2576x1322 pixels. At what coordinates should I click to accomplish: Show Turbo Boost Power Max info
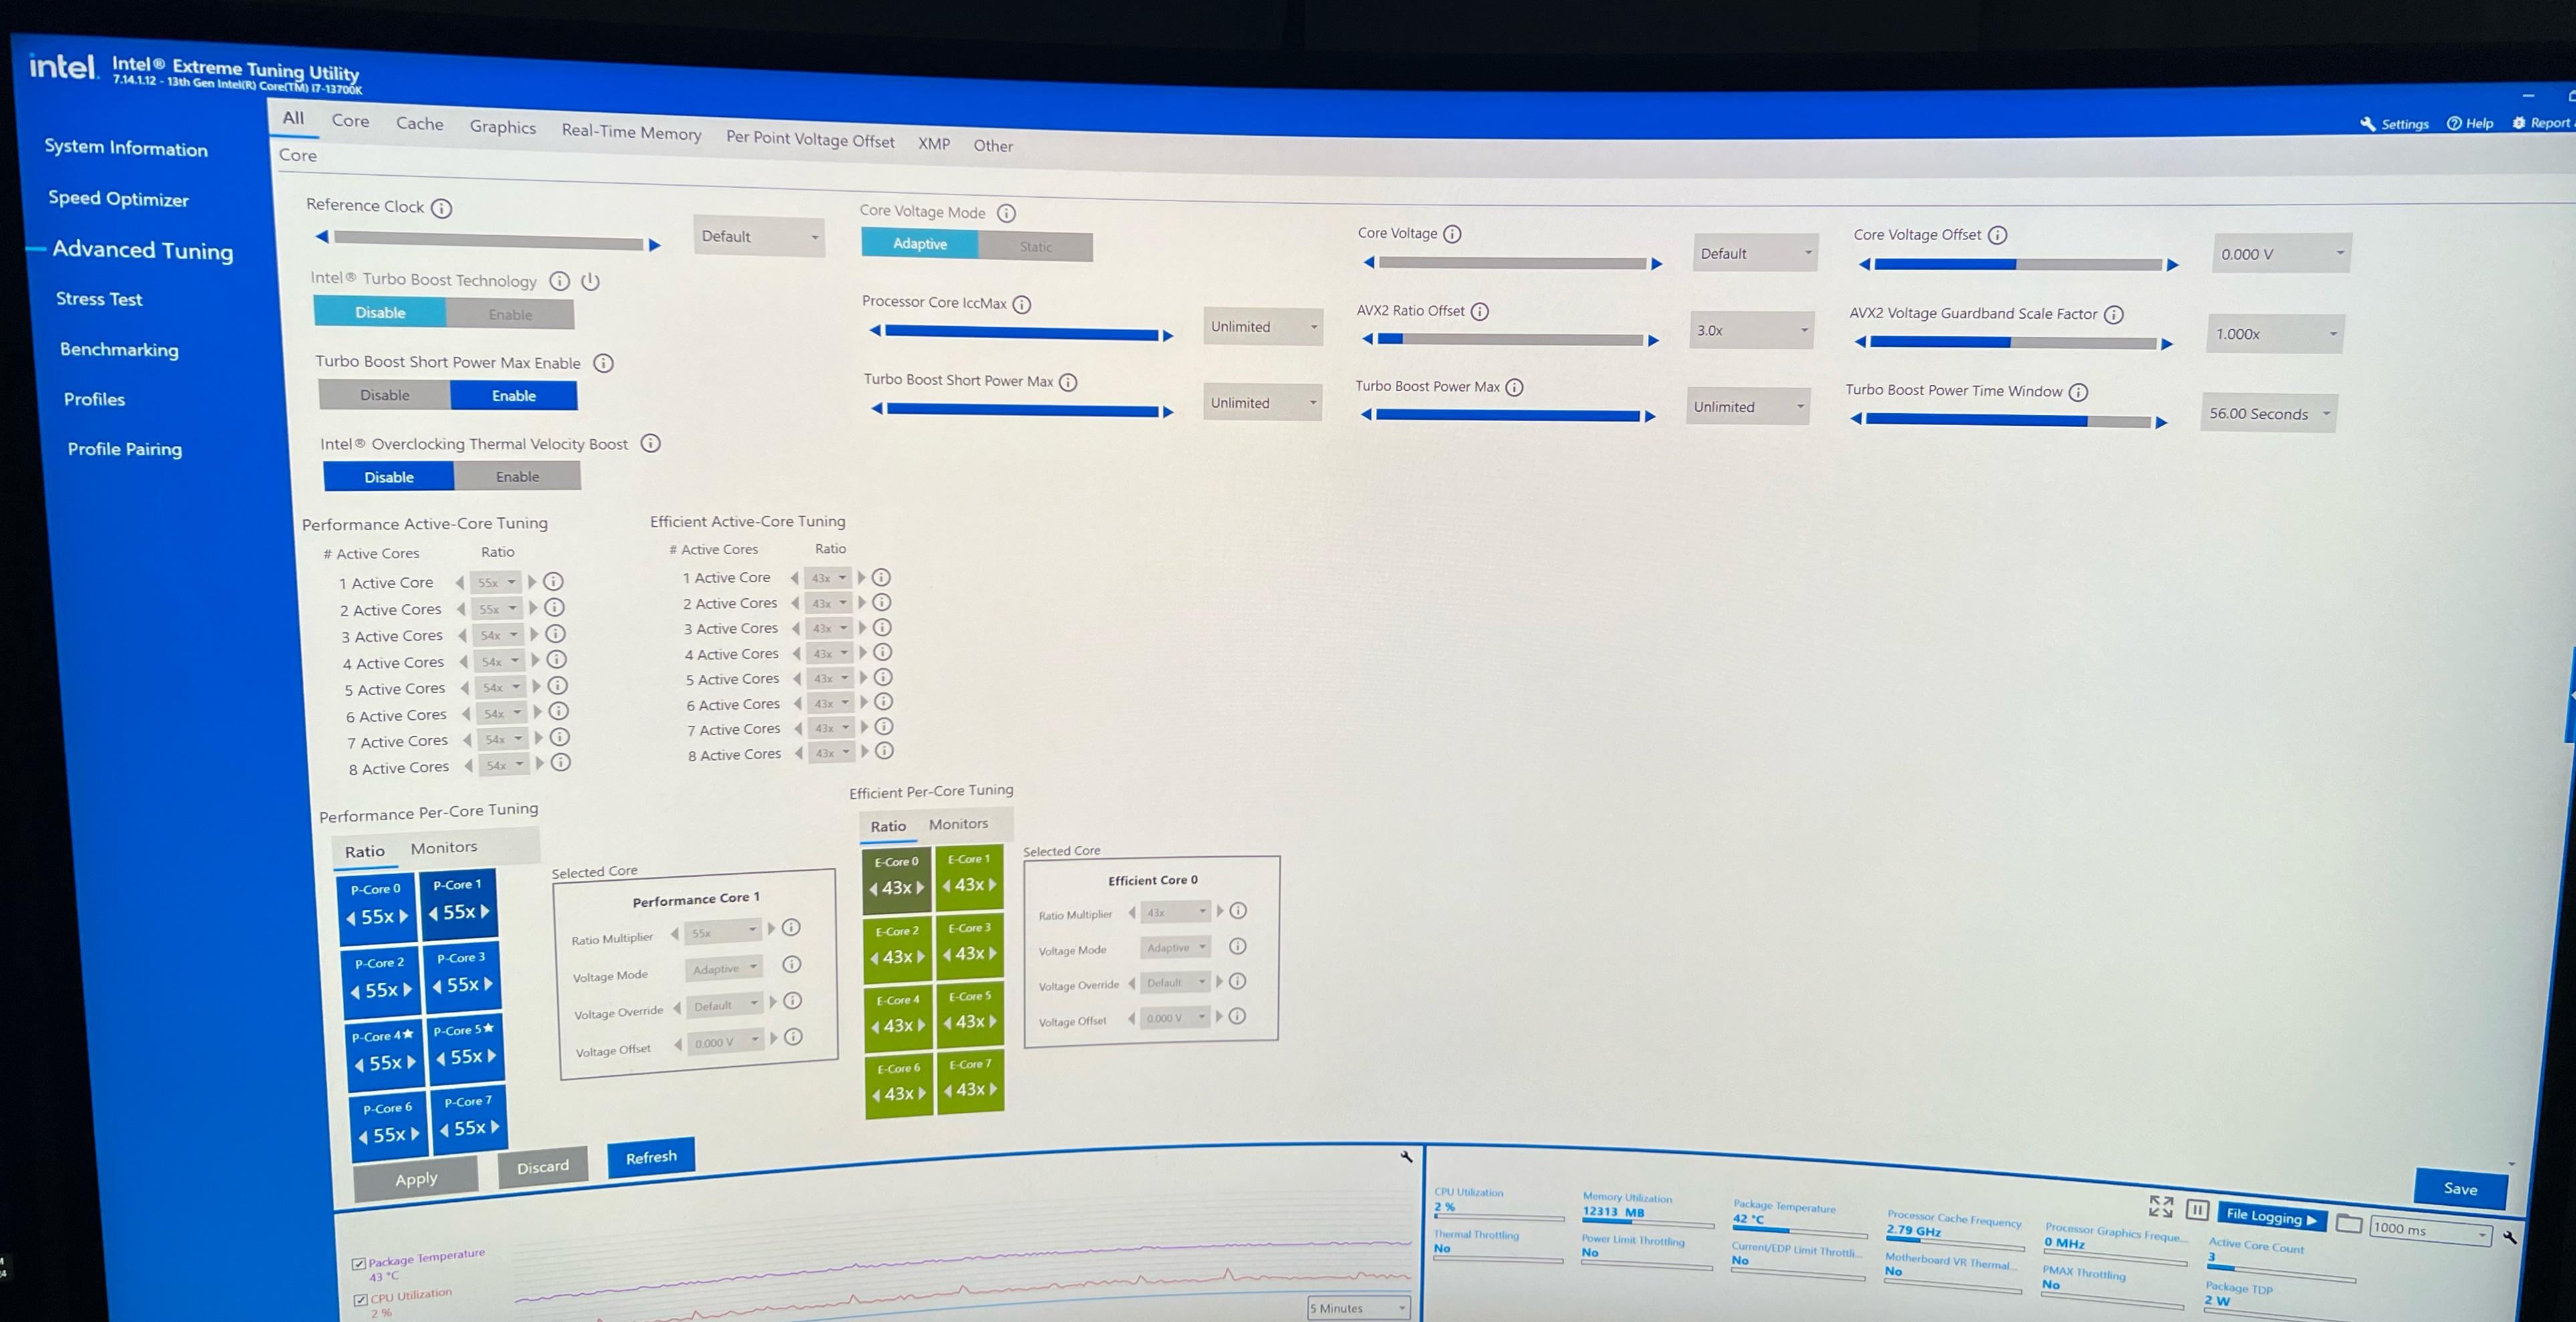click(1515, 387)
